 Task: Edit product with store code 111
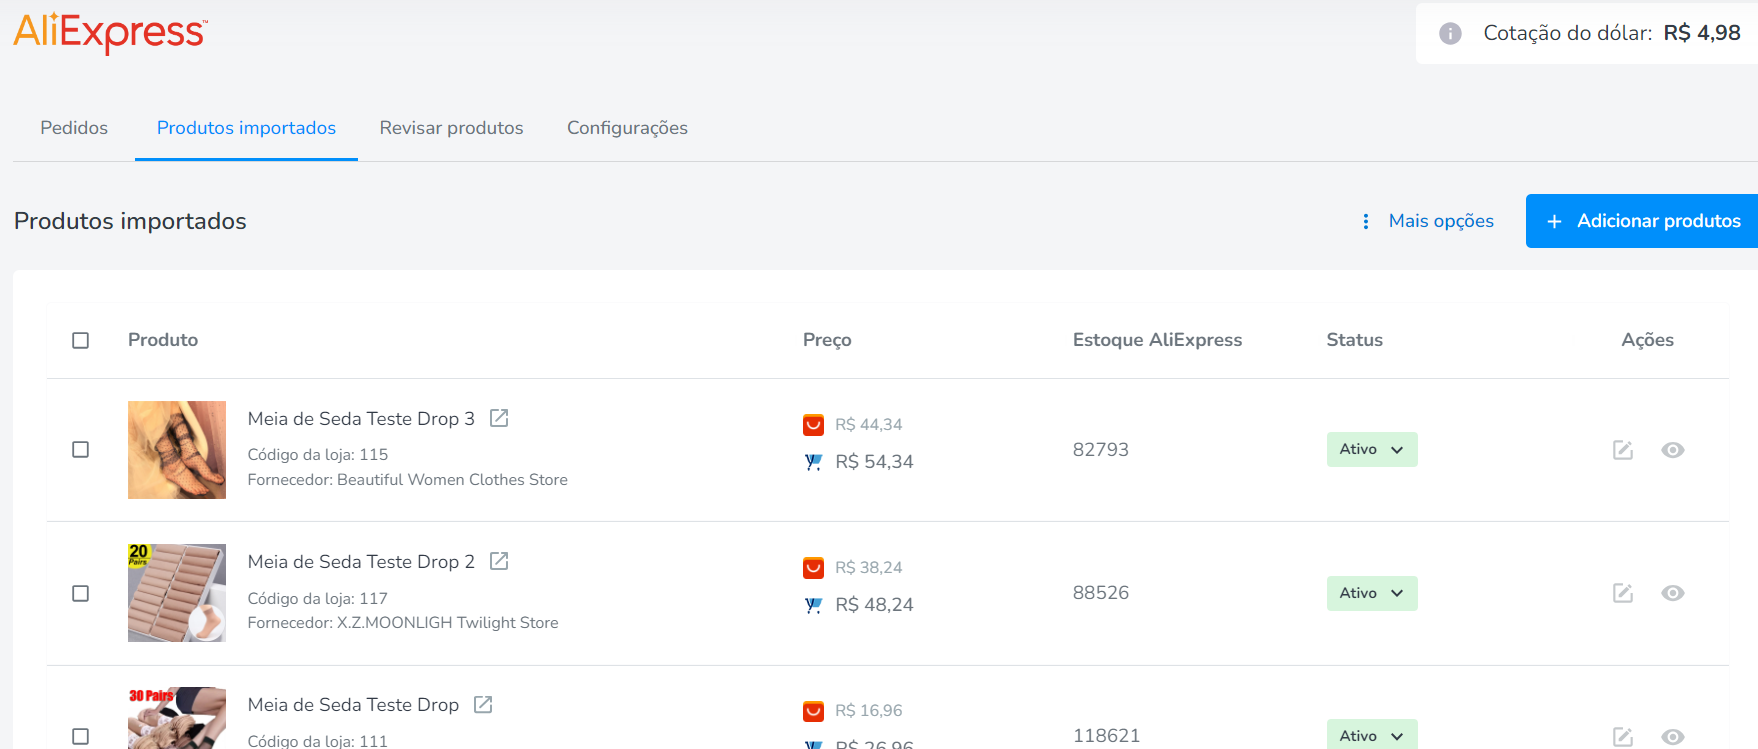click(x=1623, y=737)
